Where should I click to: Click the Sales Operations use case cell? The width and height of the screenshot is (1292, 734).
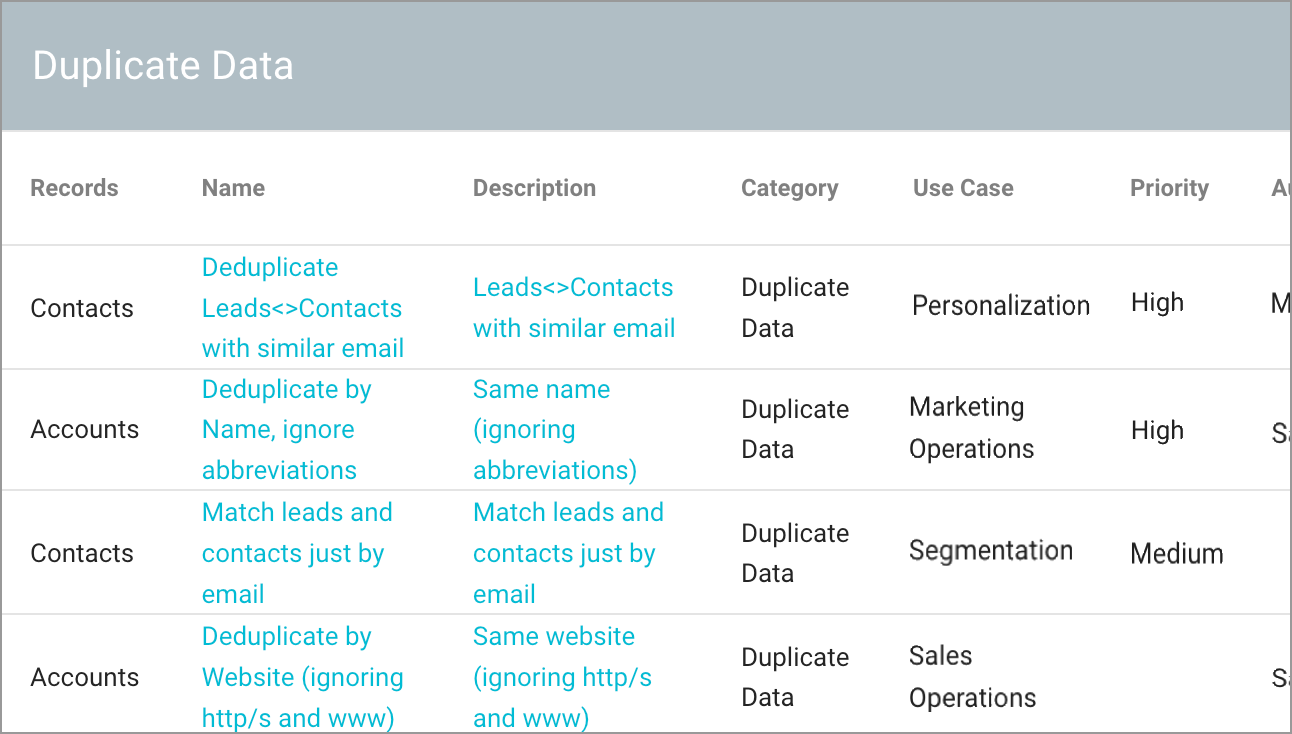[973, 676]
